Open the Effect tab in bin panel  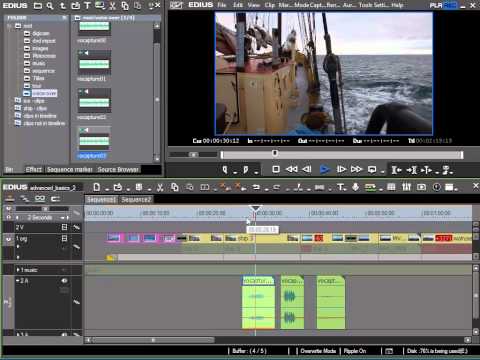34,170
